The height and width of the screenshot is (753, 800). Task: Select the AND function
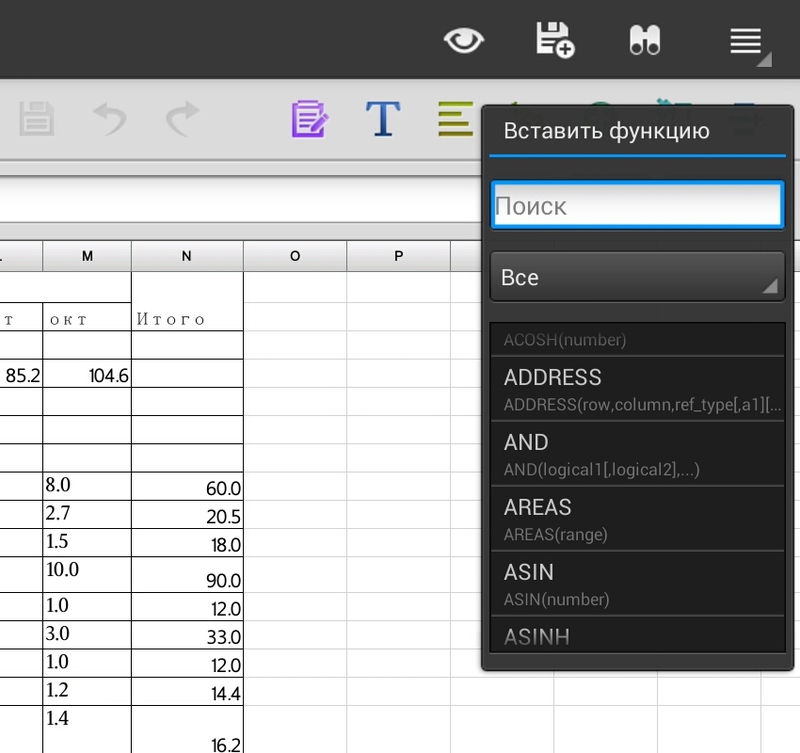tap(637, 454)
